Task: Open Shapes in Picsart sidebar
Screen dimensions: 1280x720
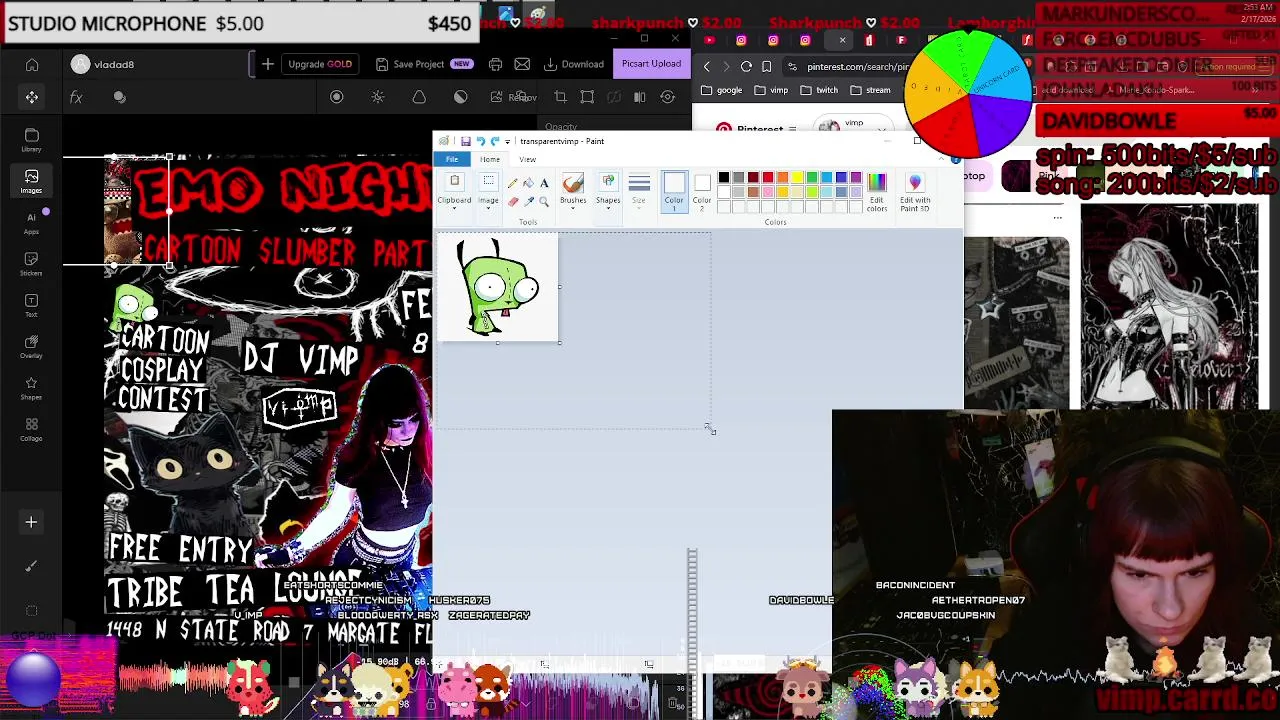Action: tap(31, 387)
